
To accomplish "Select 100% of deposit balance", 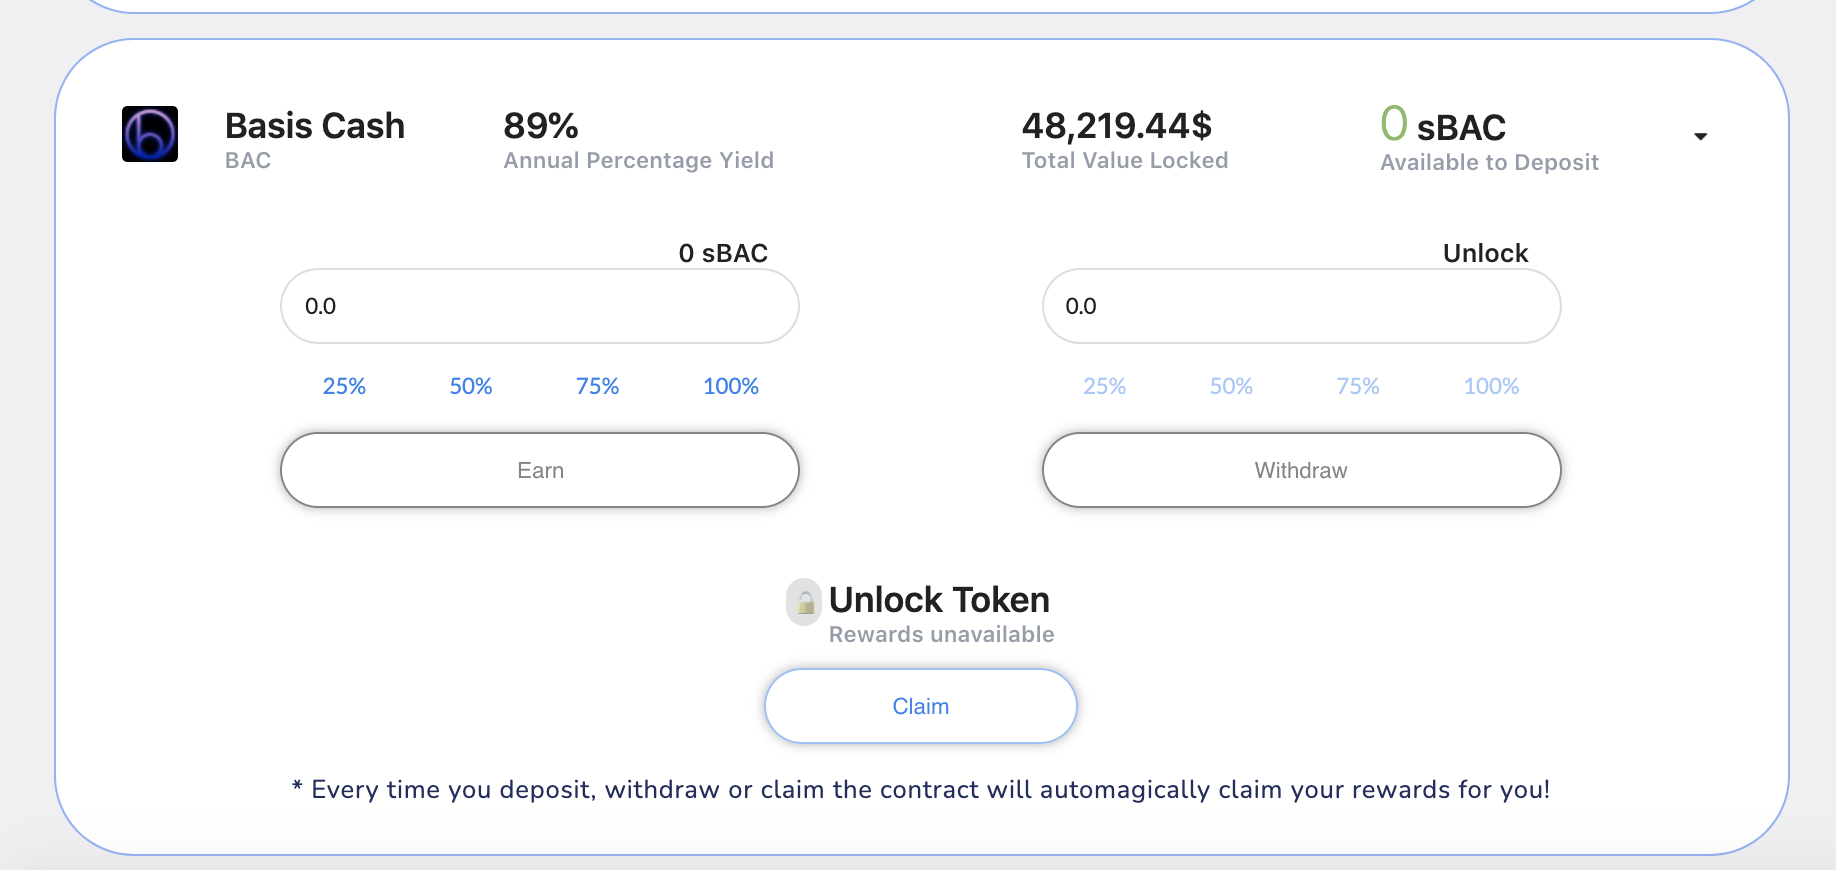I will click(730, 386).
